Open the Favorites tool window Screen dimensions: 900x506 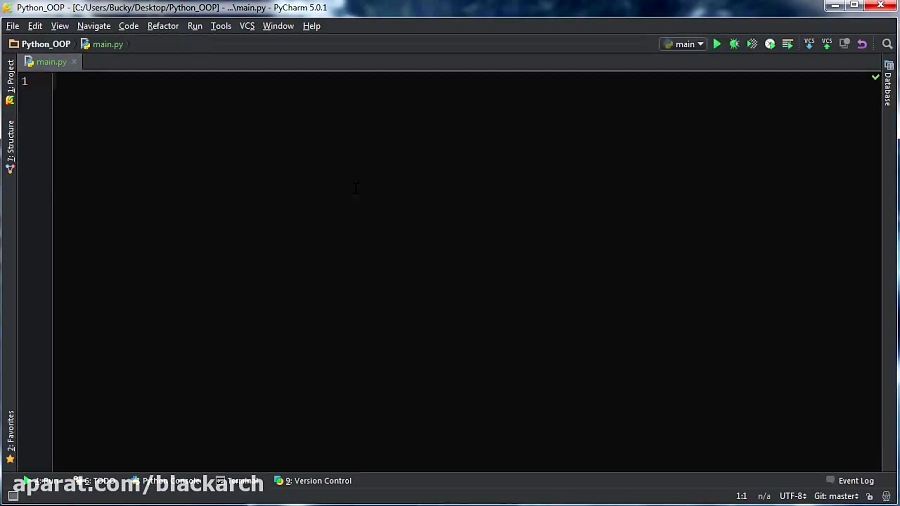coord(10,437)
